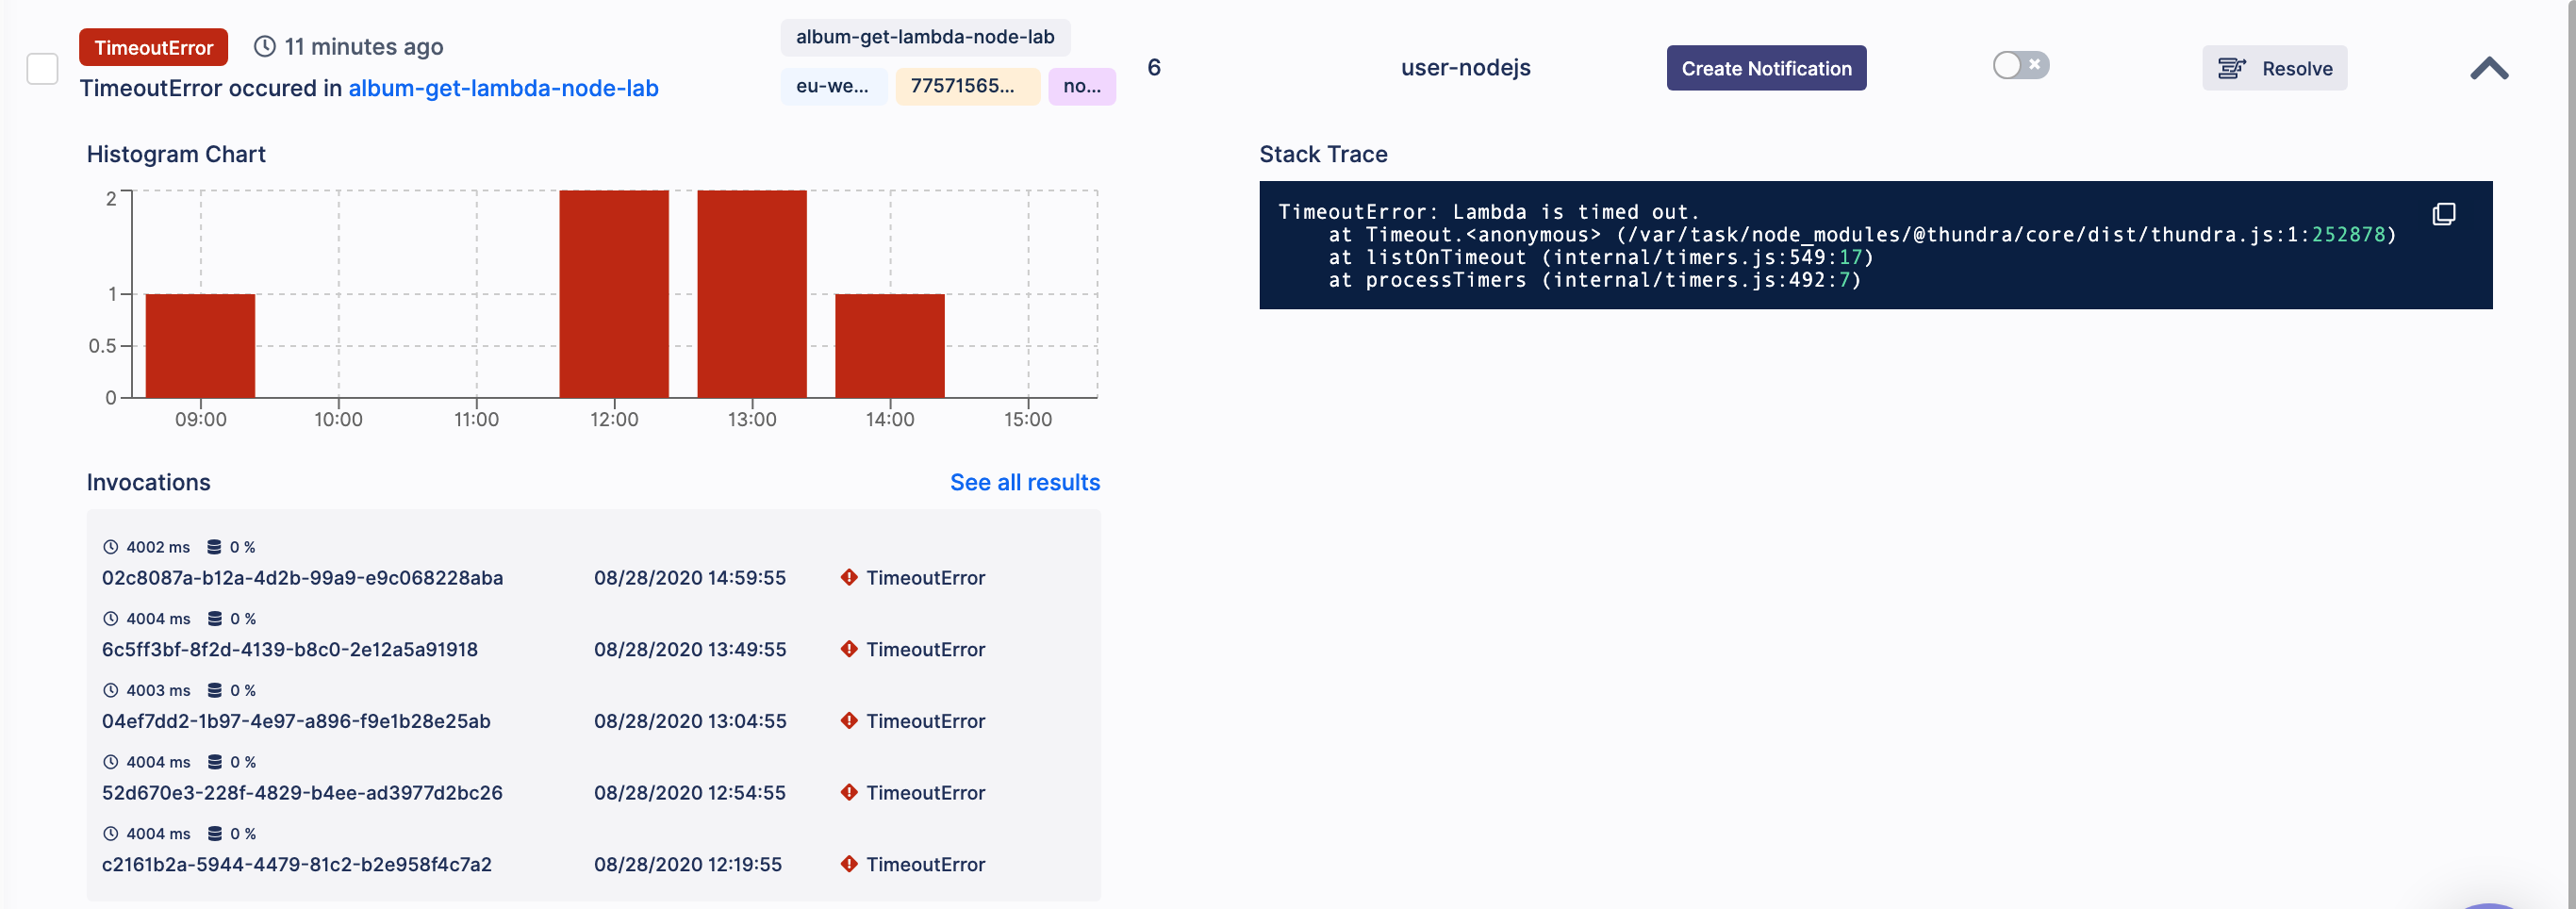The image size is (2576, 909).
Task: Click the 08/28/2020 12:19:55 timestamp
Action: tap(688, 865)
